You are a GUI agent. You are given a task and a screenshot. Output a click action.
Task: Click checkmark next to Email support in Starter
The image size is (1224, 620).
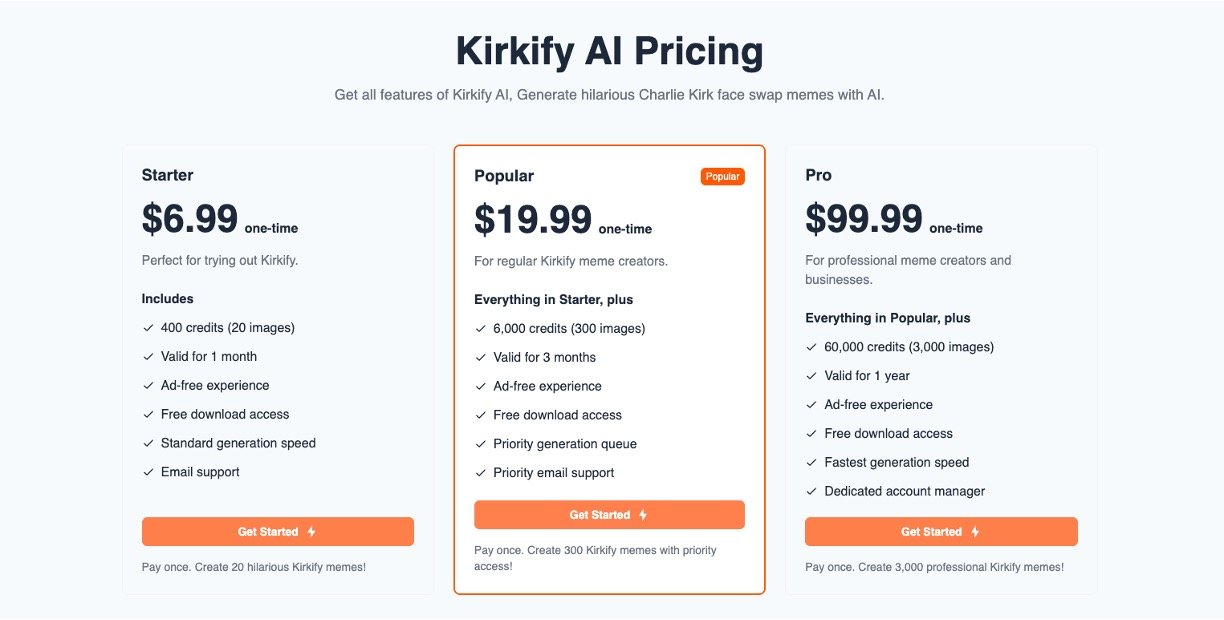(x=148, y=472)
